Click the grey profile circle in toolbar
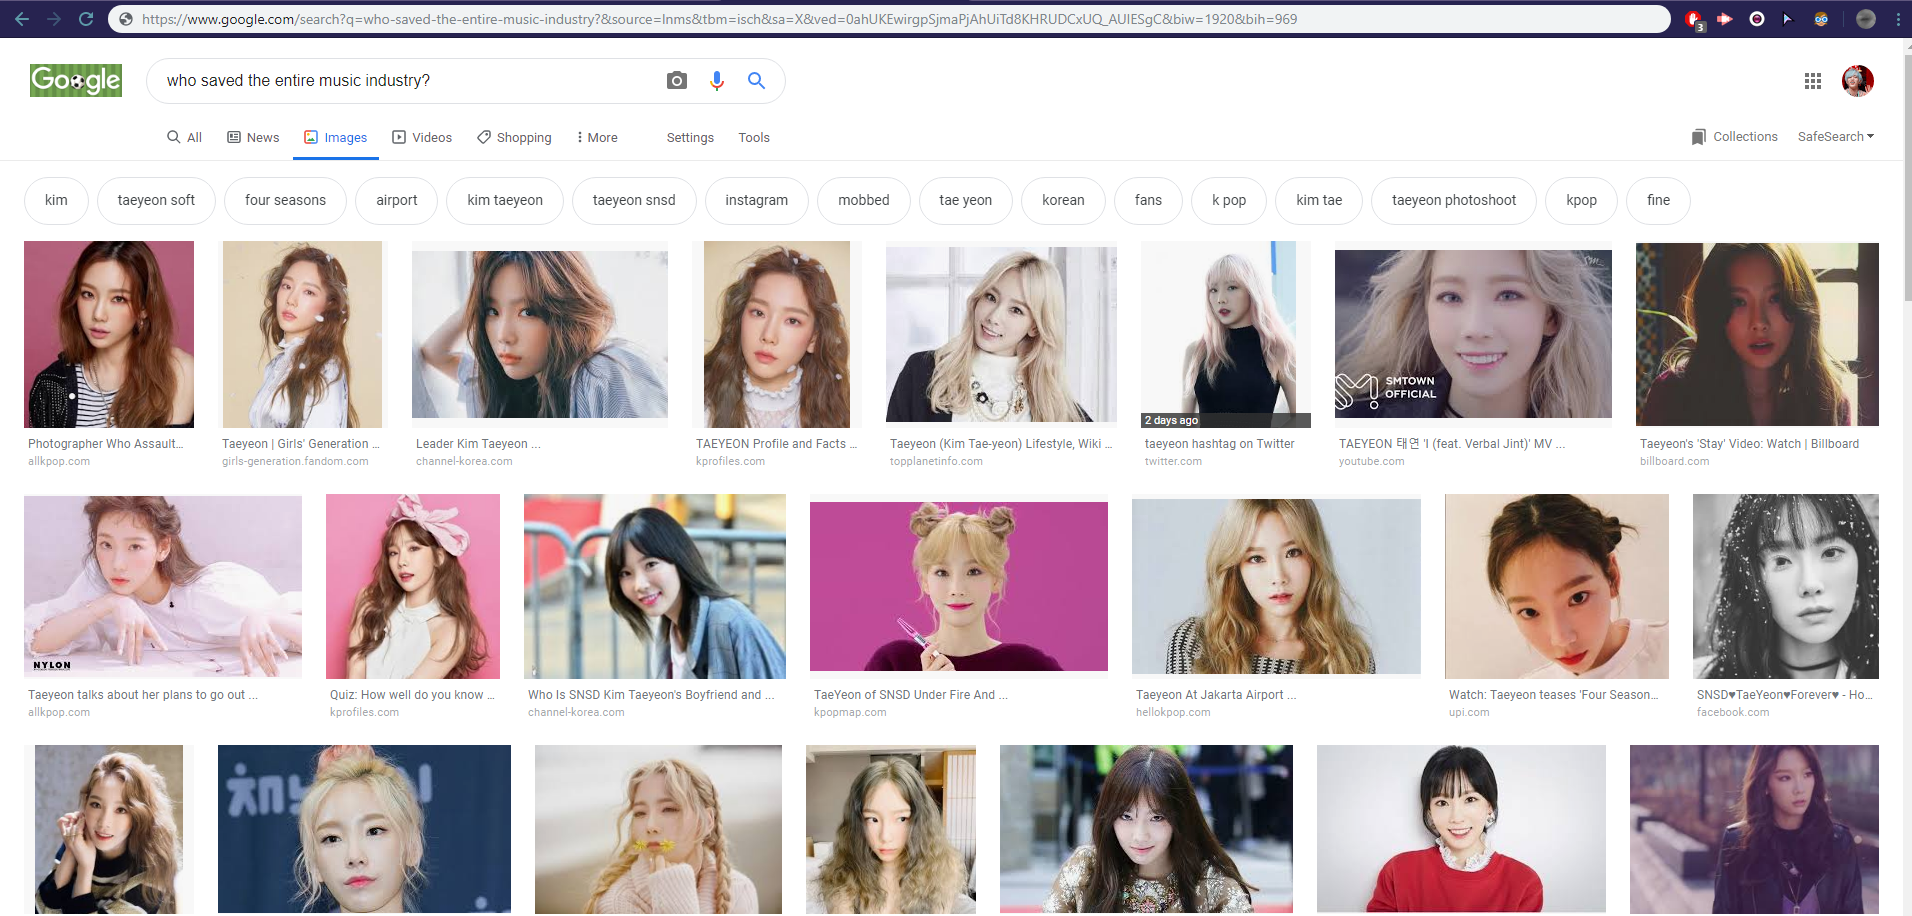The height and width of the screenshot is (916, 1912). (x=1865, y=19)
